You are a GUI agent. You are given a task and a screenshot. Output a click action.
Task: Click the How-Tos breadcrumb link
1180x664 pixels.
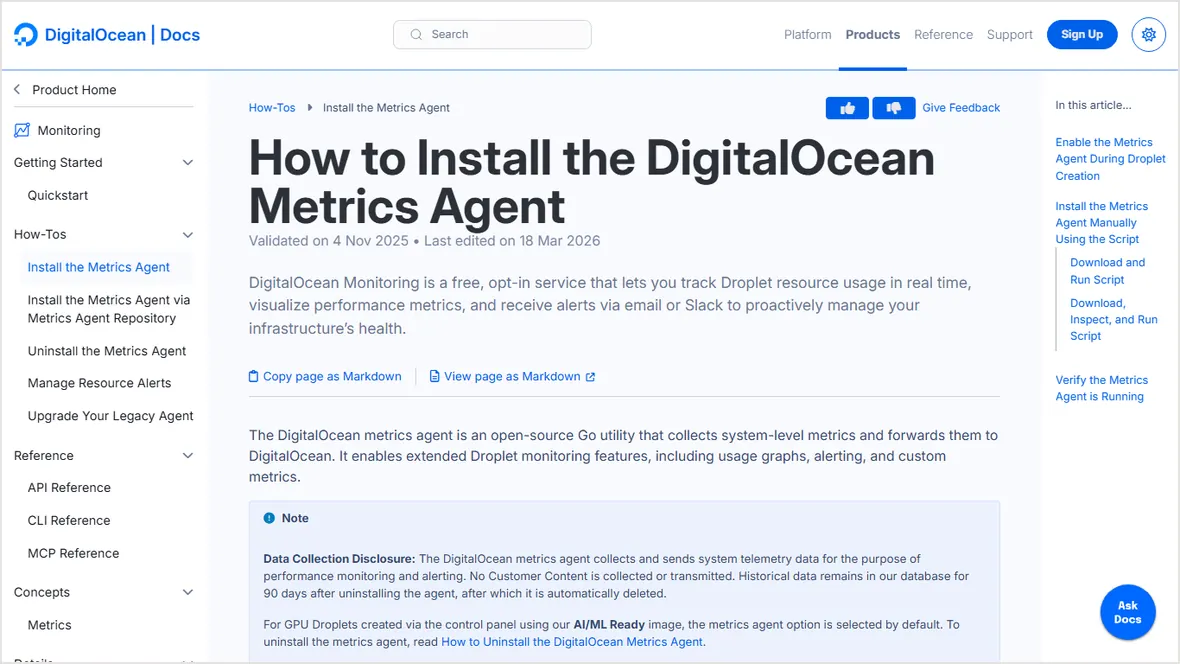pyautogui.click(x=272, y=108)
